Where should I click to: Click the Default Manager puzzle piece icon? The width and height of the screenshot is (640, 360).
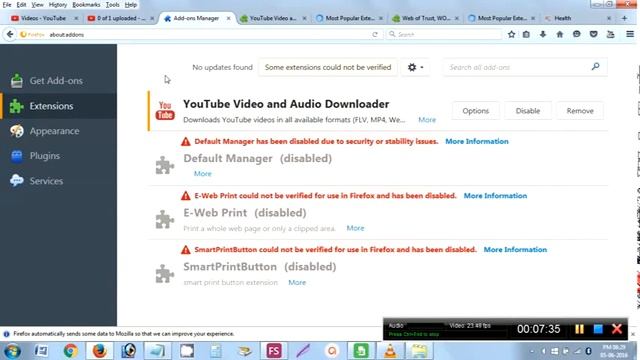[x=165, y=165]
